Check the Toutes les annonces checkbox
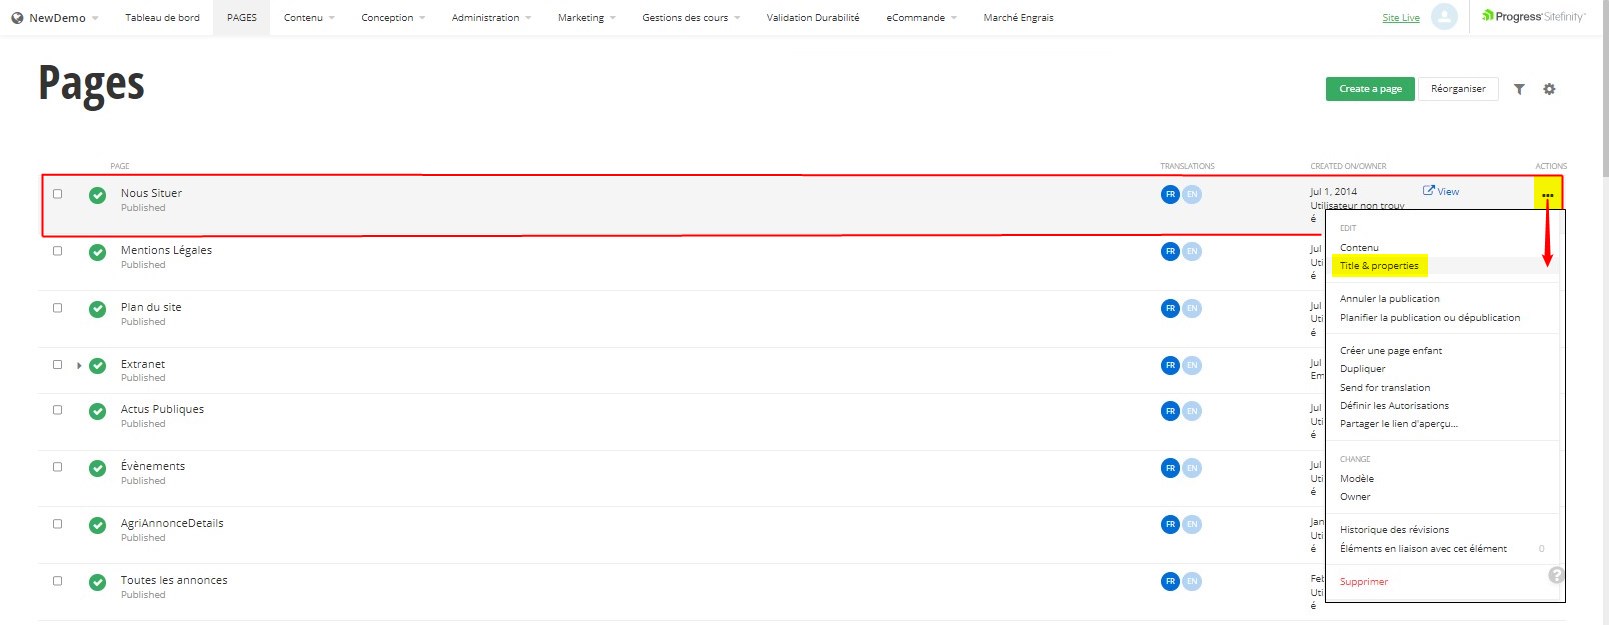1609x625 pixels. [x=57, y=581]
